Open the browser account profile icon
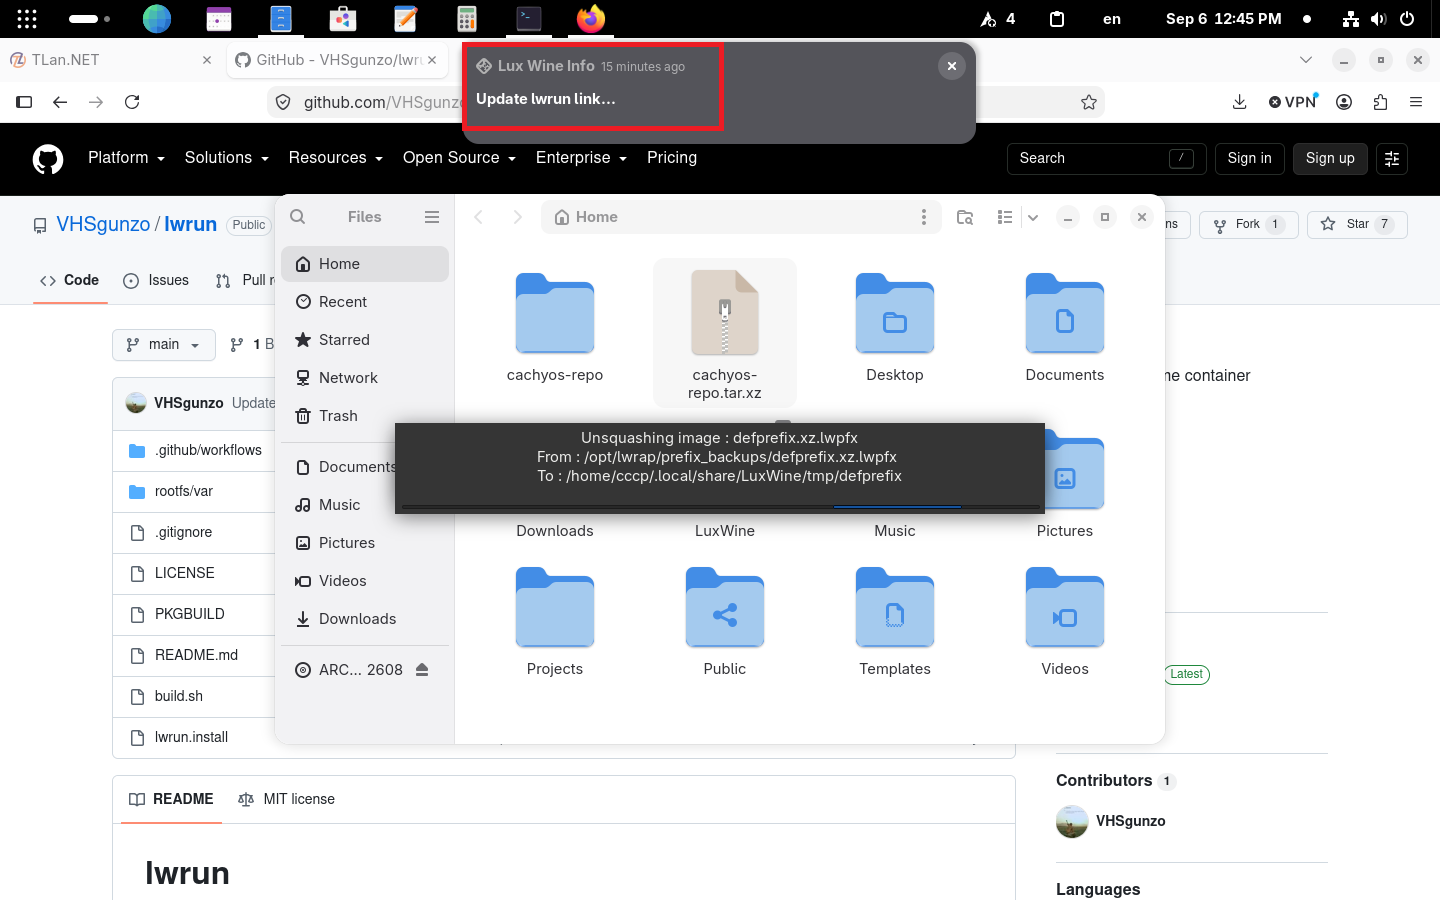1440x900 pixels. (x=1344, y=102)
